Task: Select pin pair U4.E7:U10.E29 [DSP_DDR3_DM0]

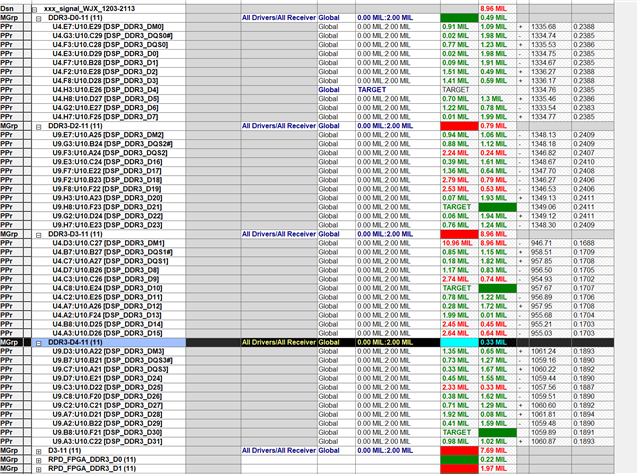Action: 108,26
